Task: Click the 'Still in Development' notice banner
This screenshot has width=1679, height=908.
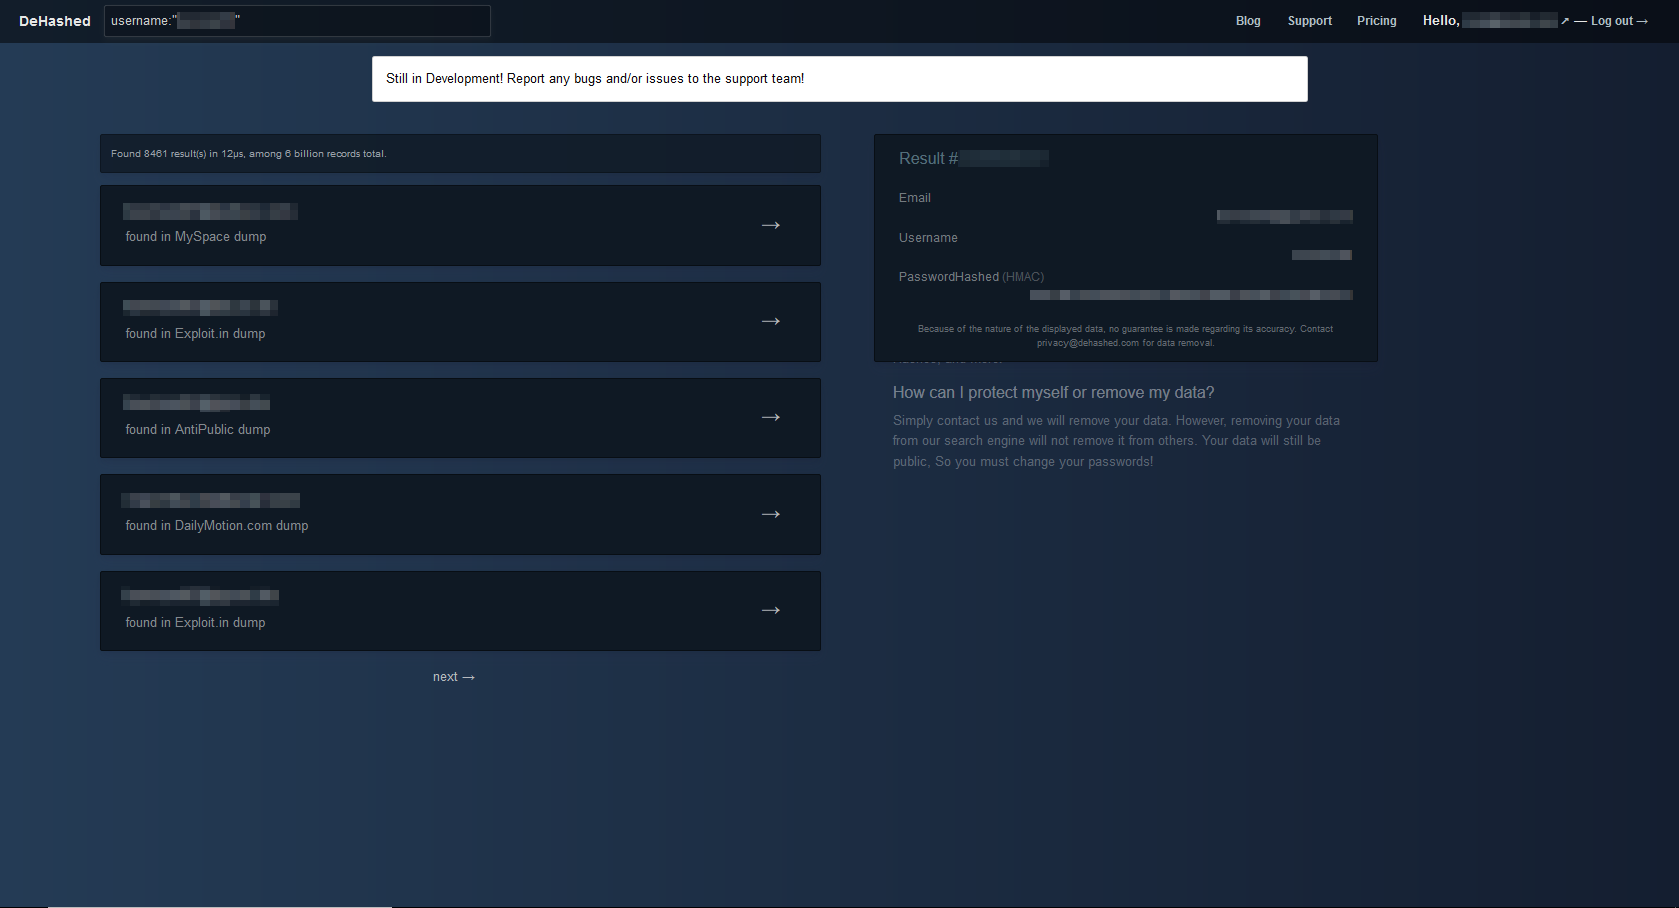Action: click(839, 79)
